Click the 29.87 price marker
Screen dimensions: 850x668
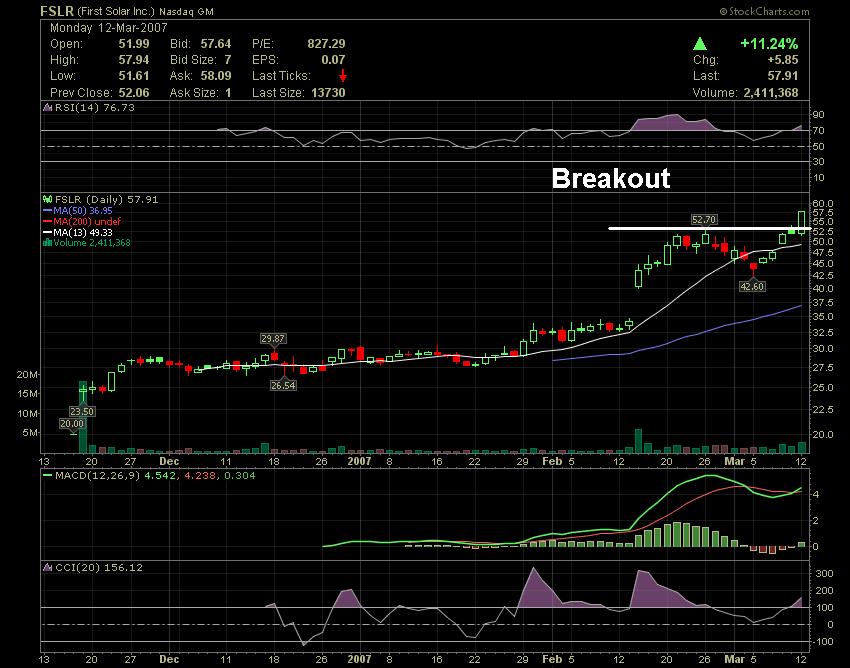pos(273,339)
